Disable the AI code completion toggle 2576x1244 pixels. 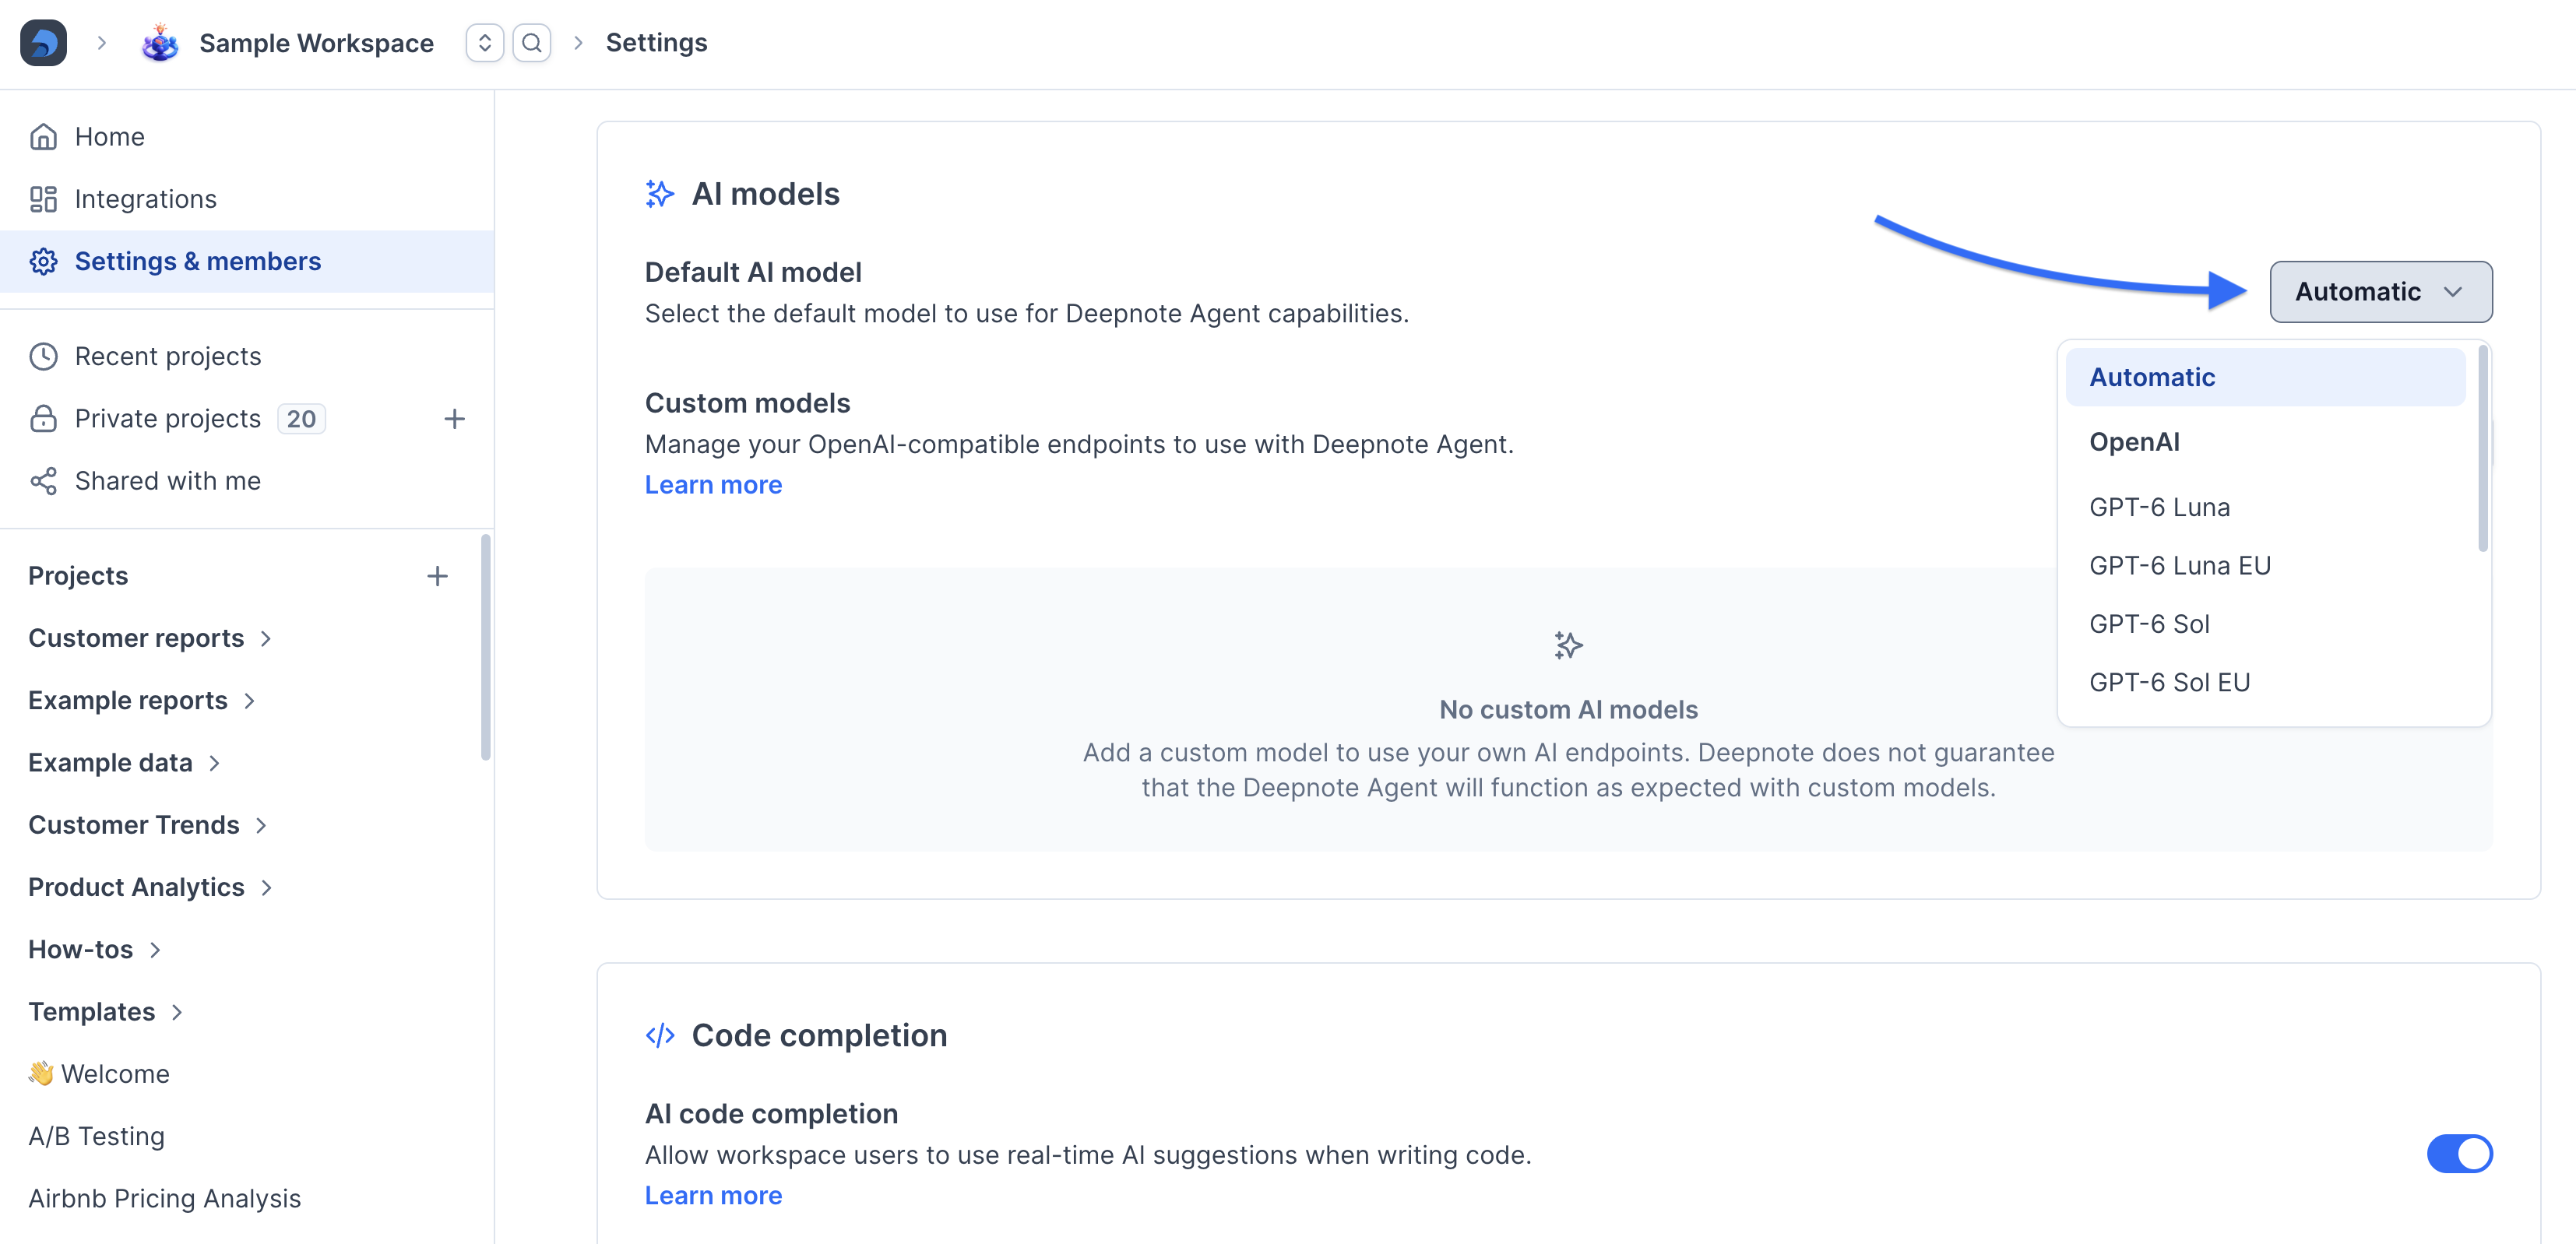point(2459,1154)
